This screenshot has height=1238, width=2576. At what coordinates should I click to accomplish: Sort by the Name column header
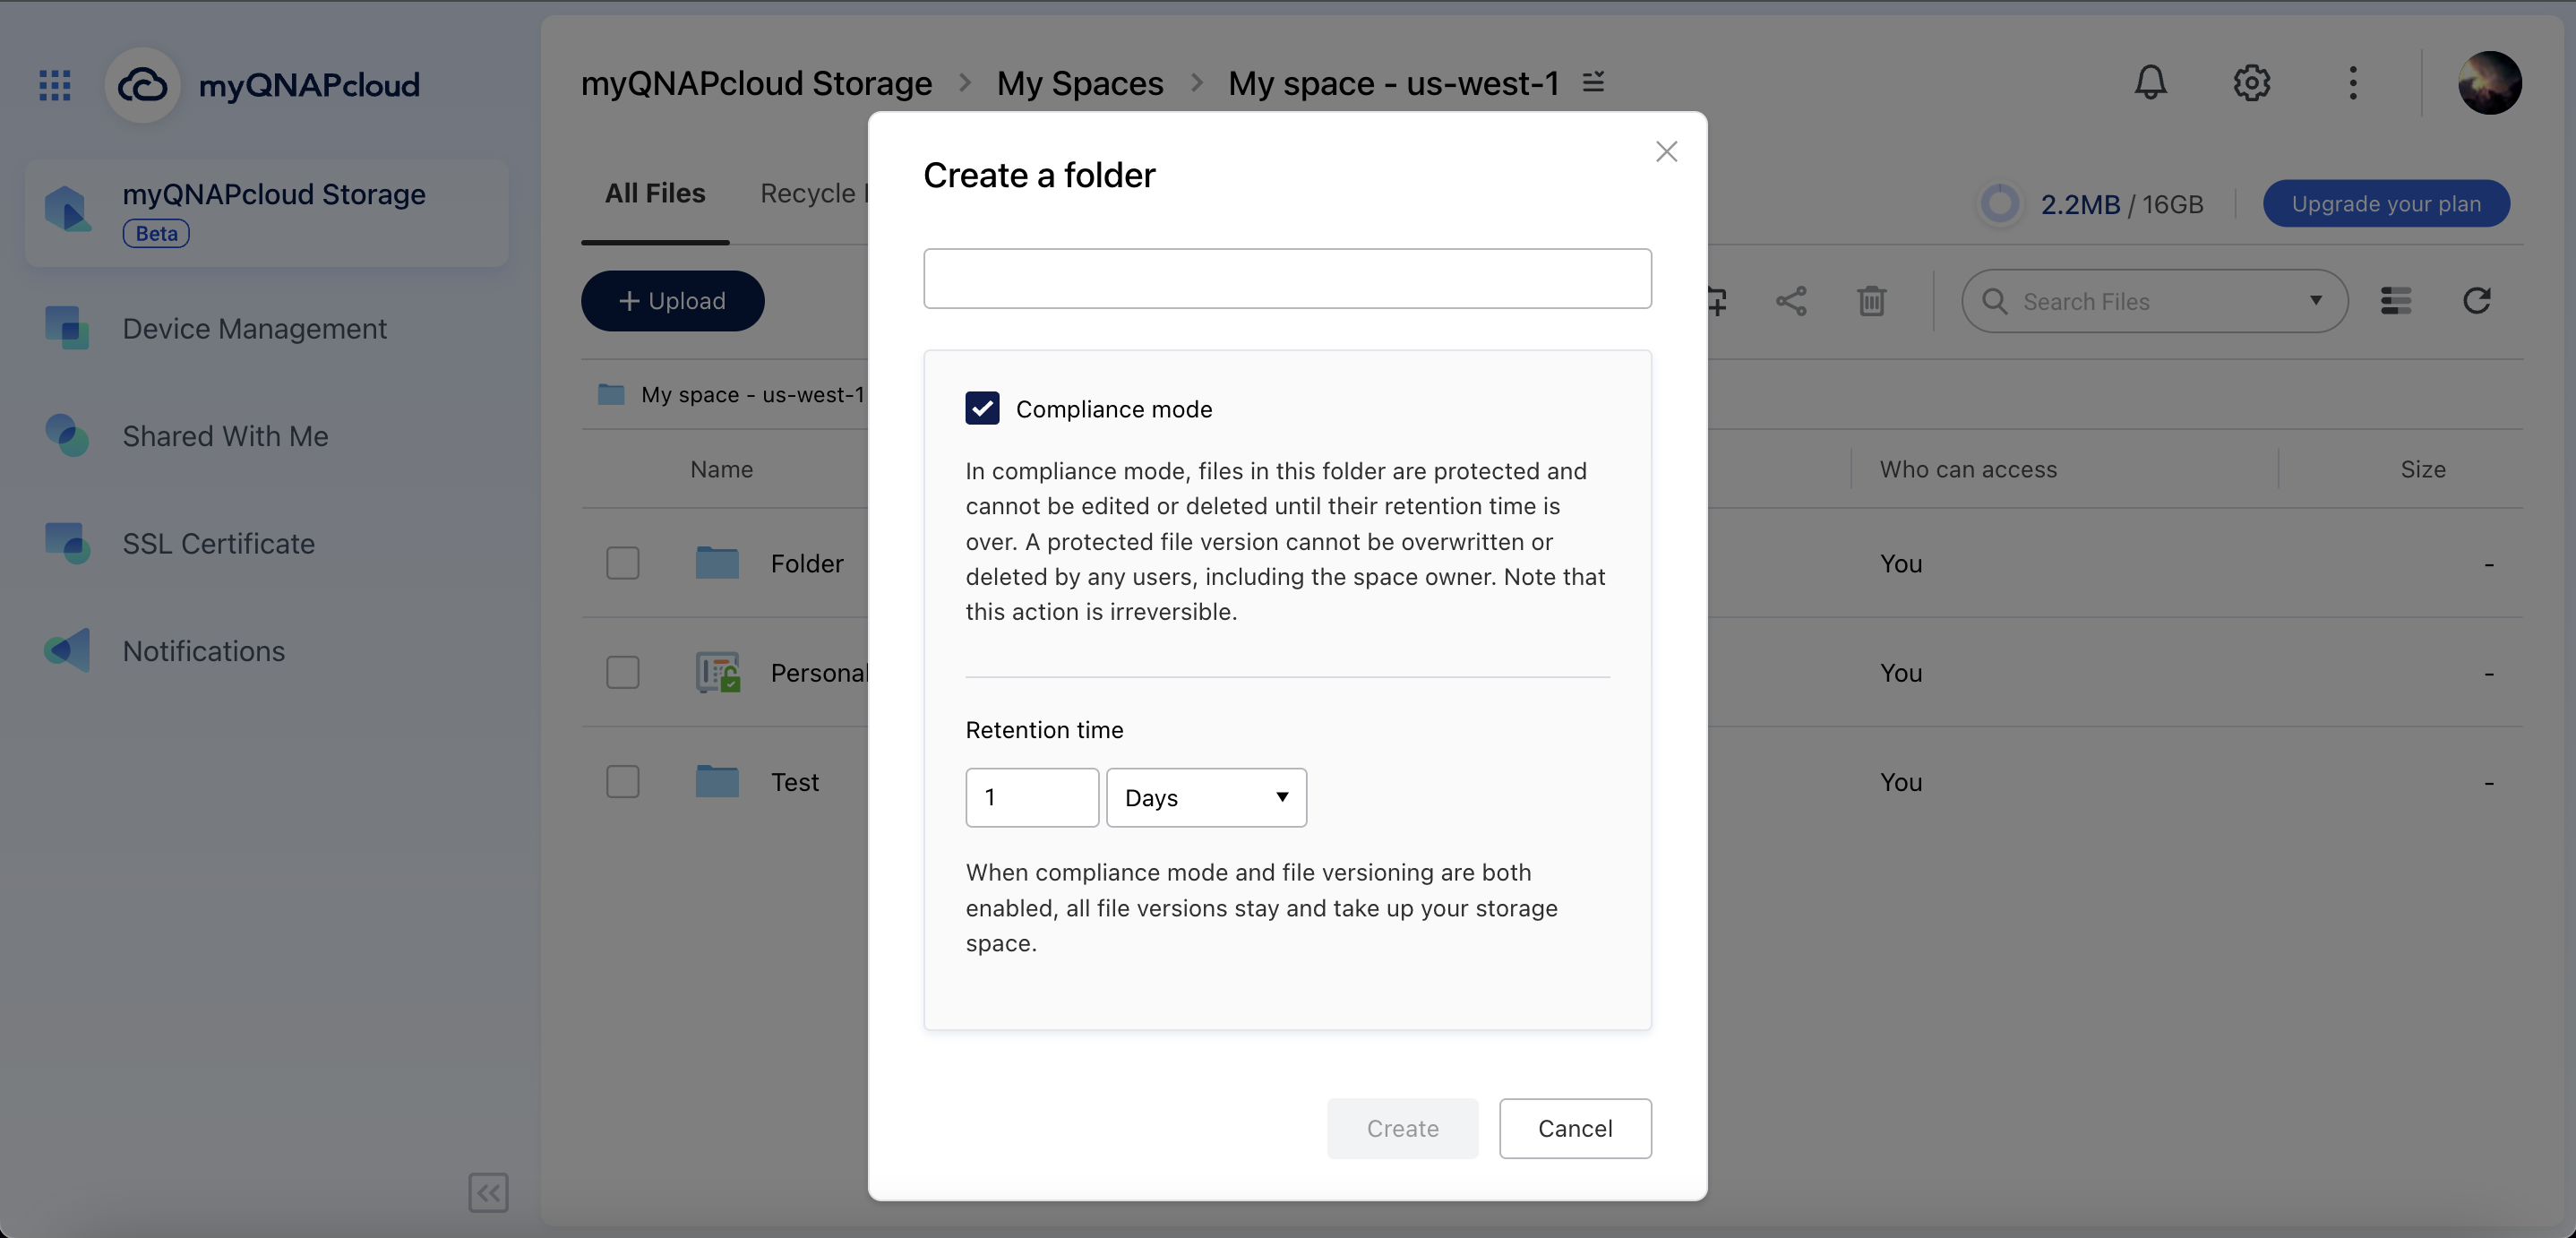point(721,469)
